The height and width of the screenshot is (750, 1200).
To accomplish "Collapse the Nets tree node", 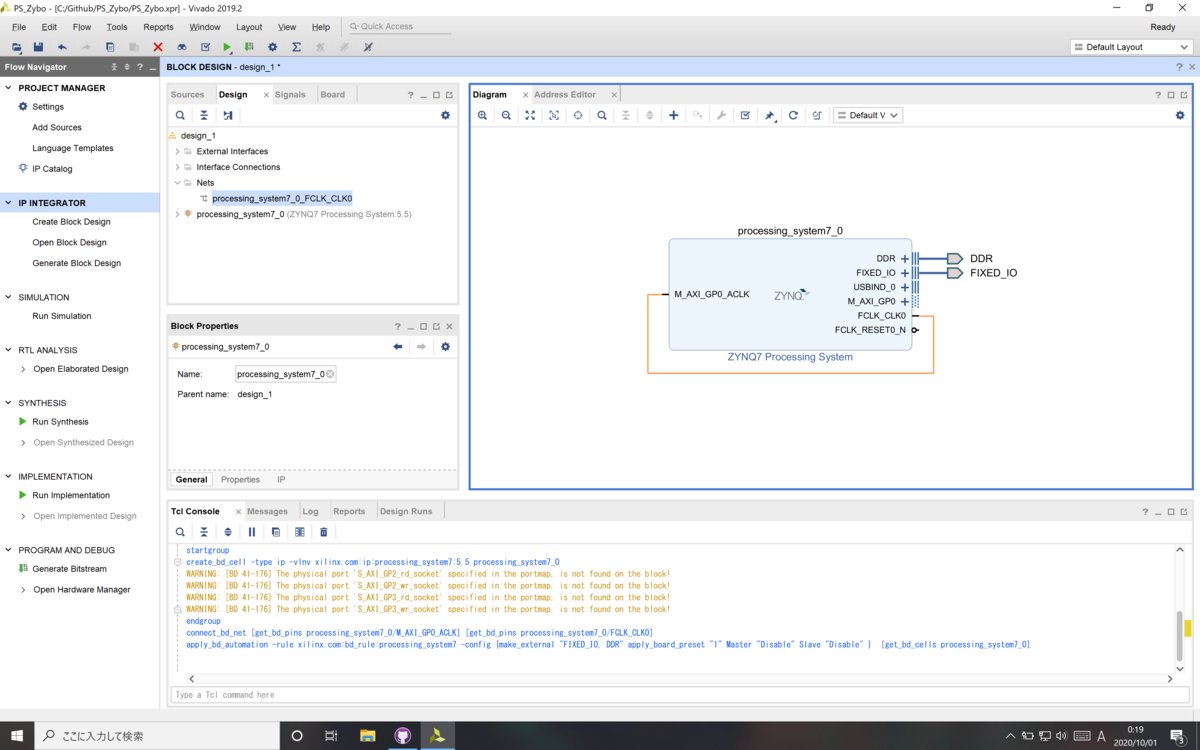I will tap(177, 183).
